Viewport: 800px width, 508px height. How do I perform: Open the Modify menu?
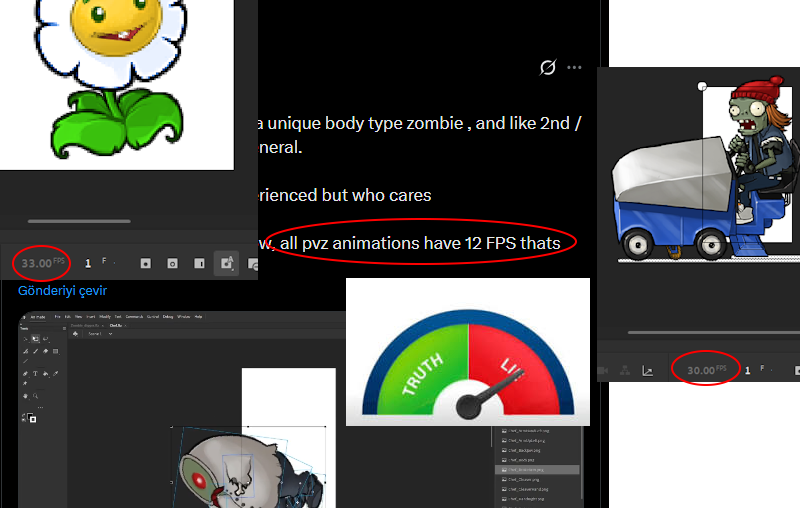pyautogui.click(x=105, y=317)
